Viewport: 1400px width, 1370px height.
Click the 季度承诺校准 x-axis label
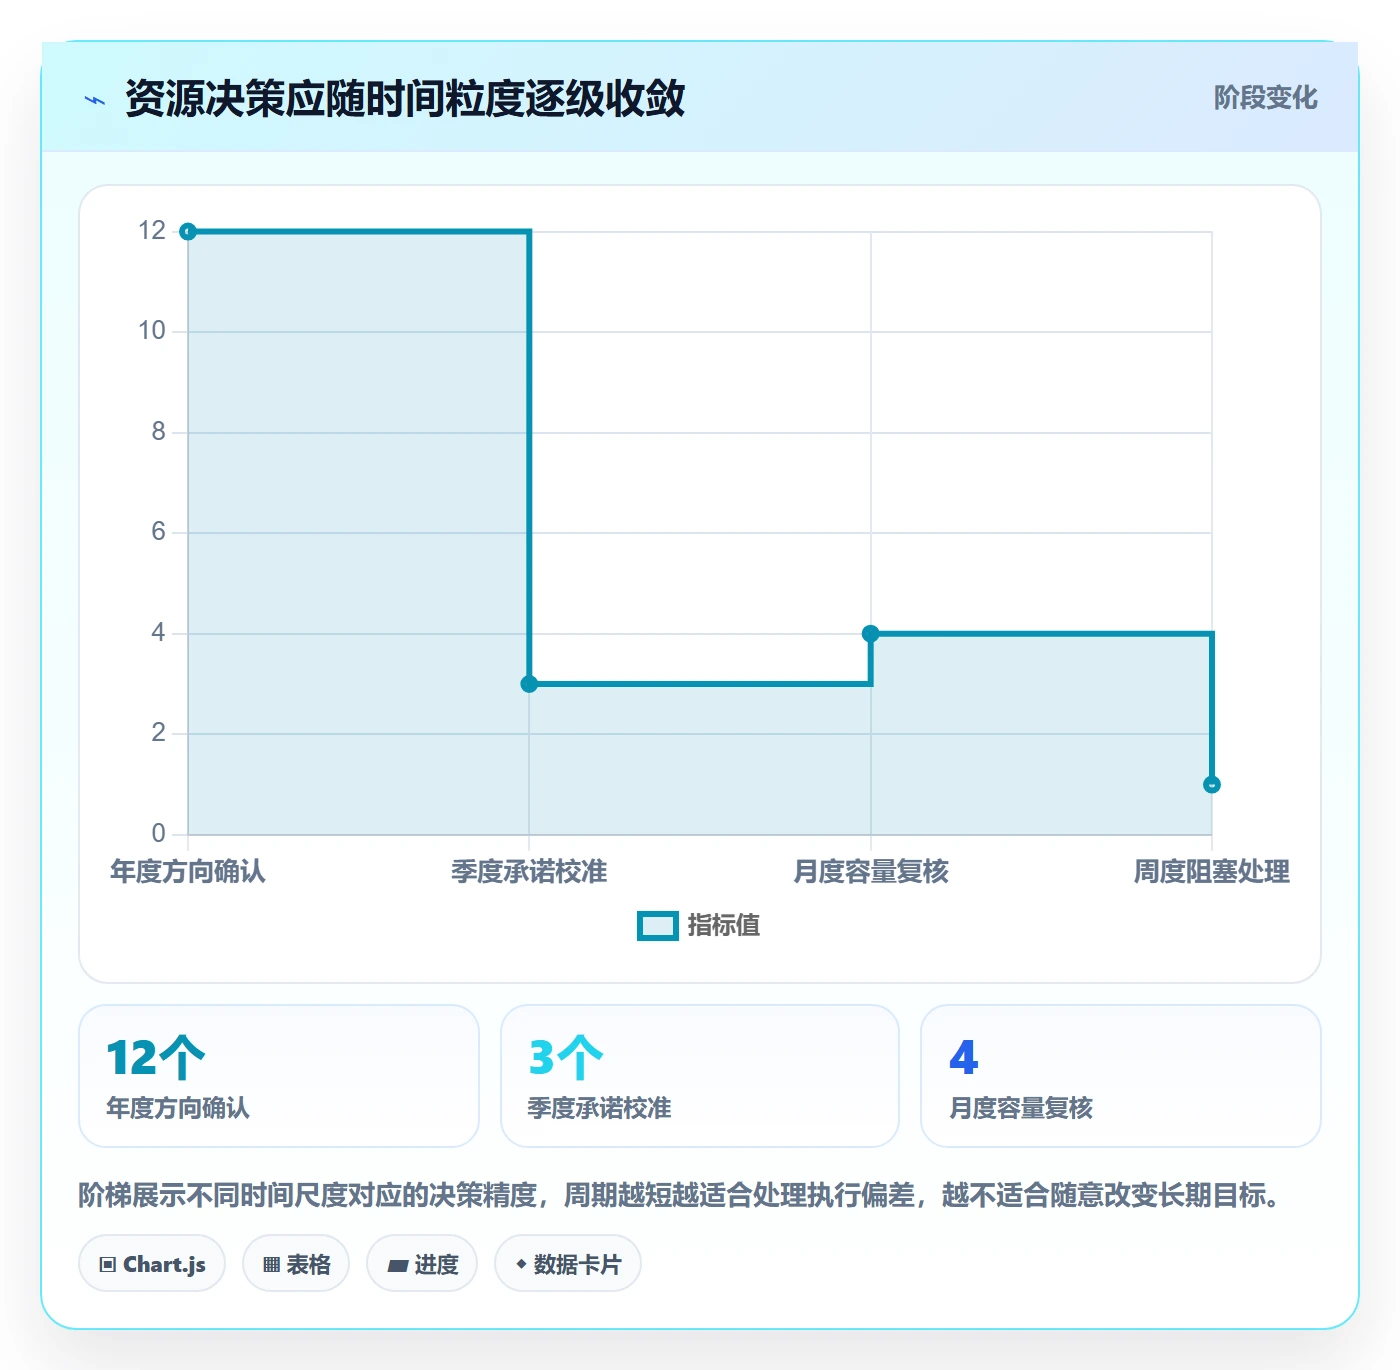tap(529, 872)
